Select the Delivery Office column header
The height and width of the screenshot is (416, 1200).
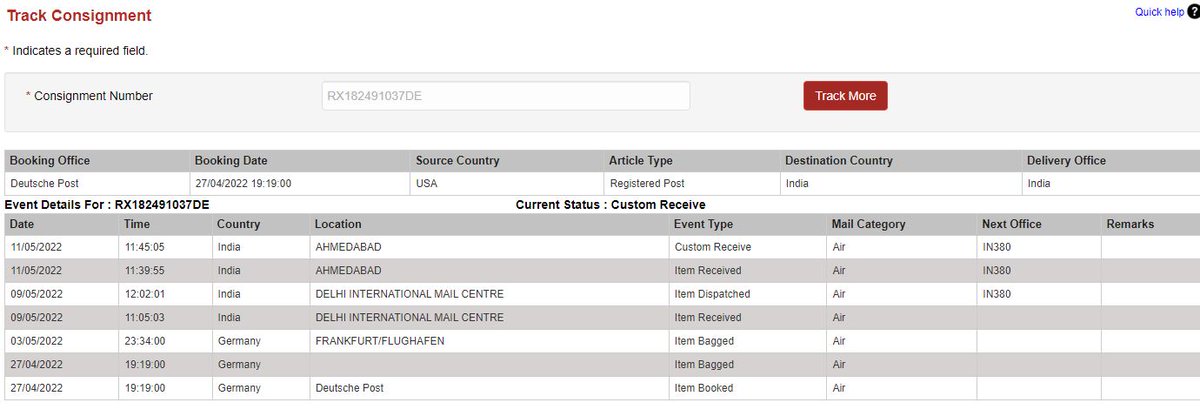[x=1111, y=160]
